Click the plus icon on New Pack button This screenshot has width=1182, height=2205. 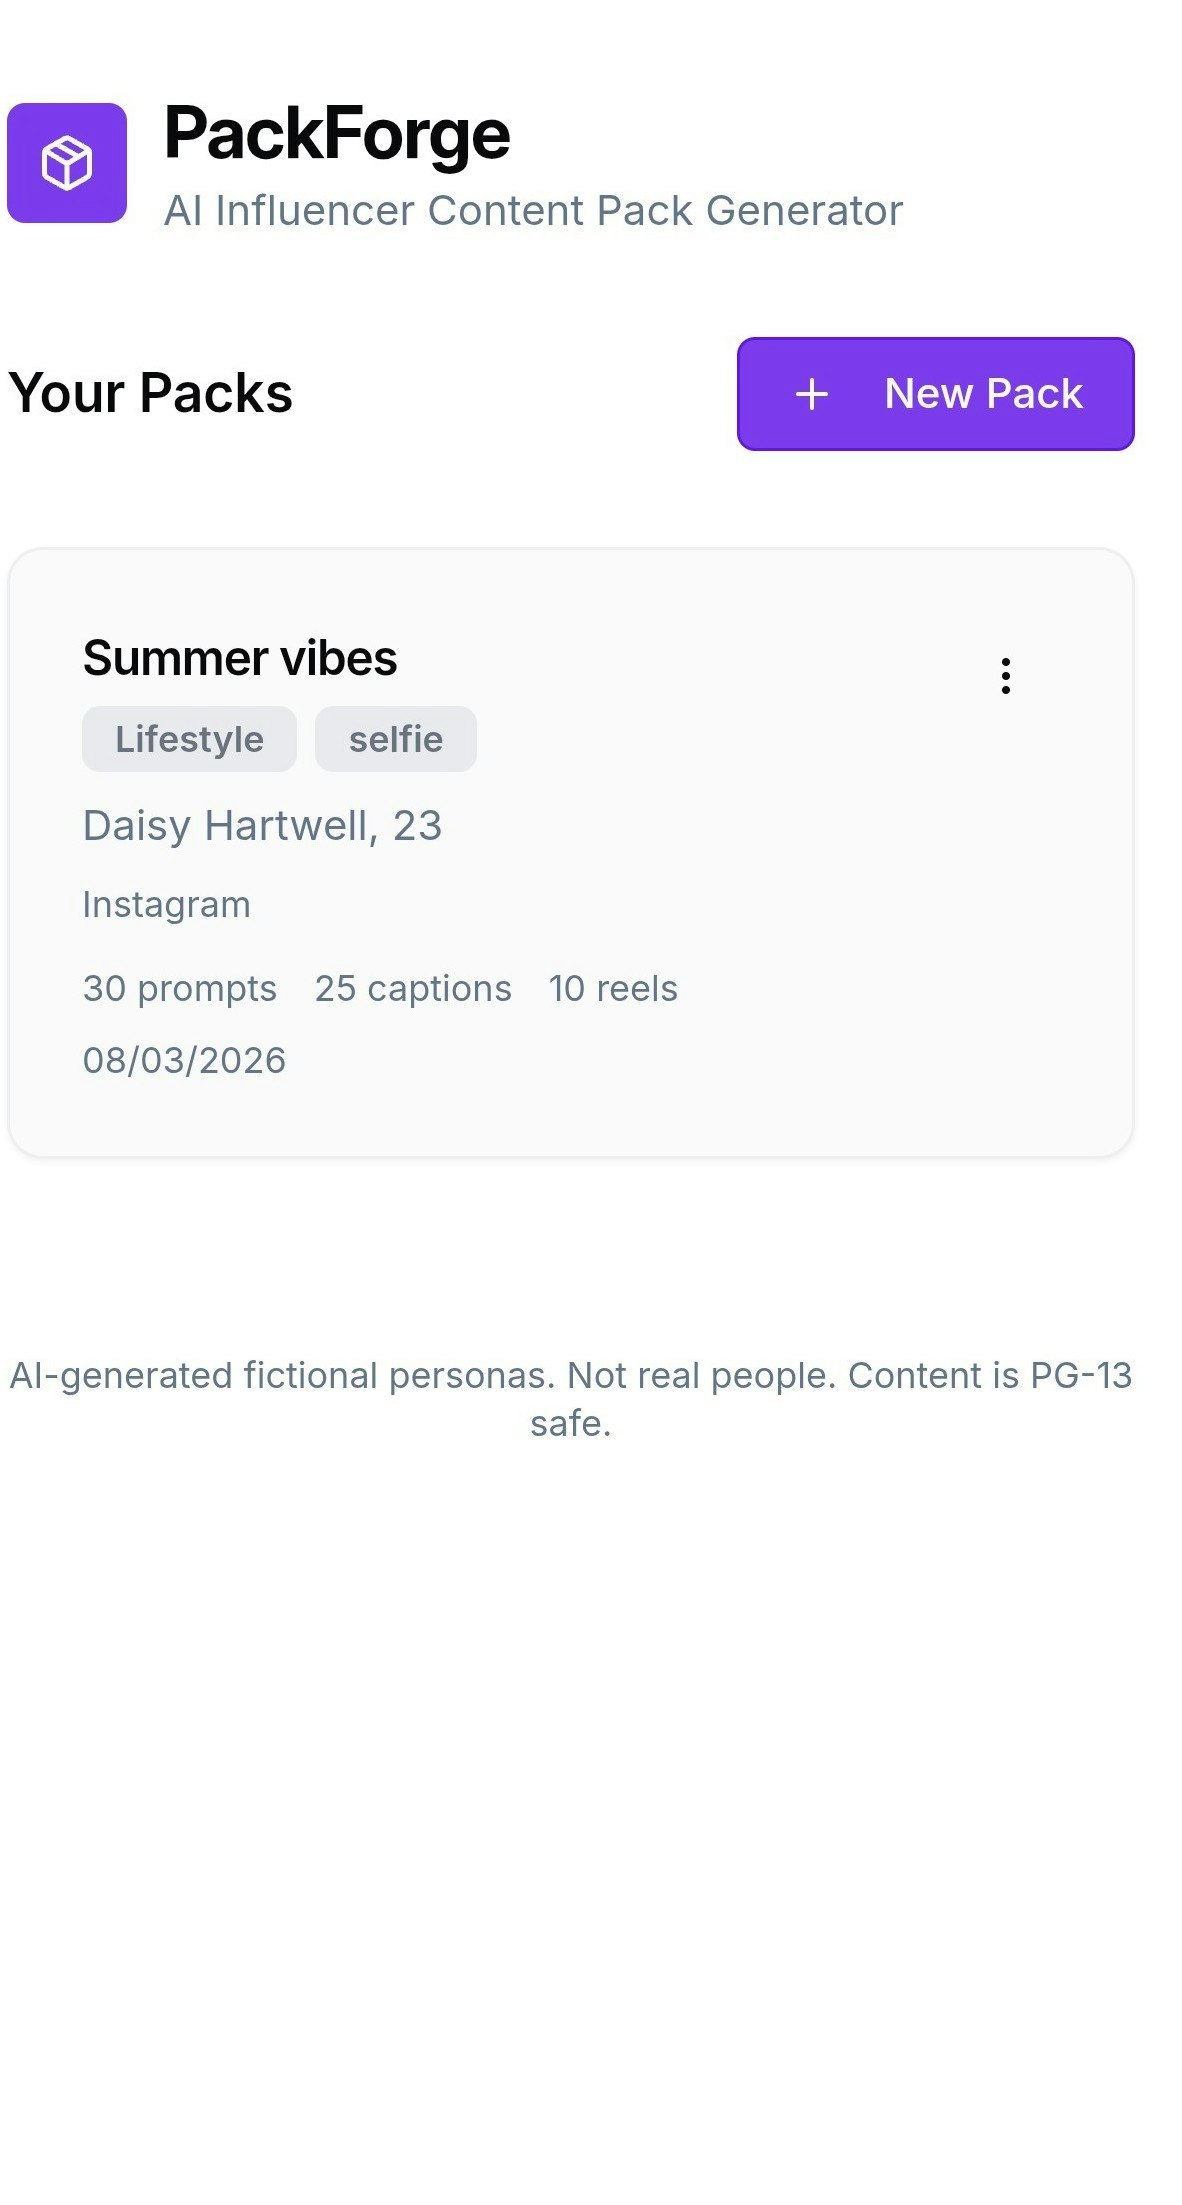tap(810, 394)
